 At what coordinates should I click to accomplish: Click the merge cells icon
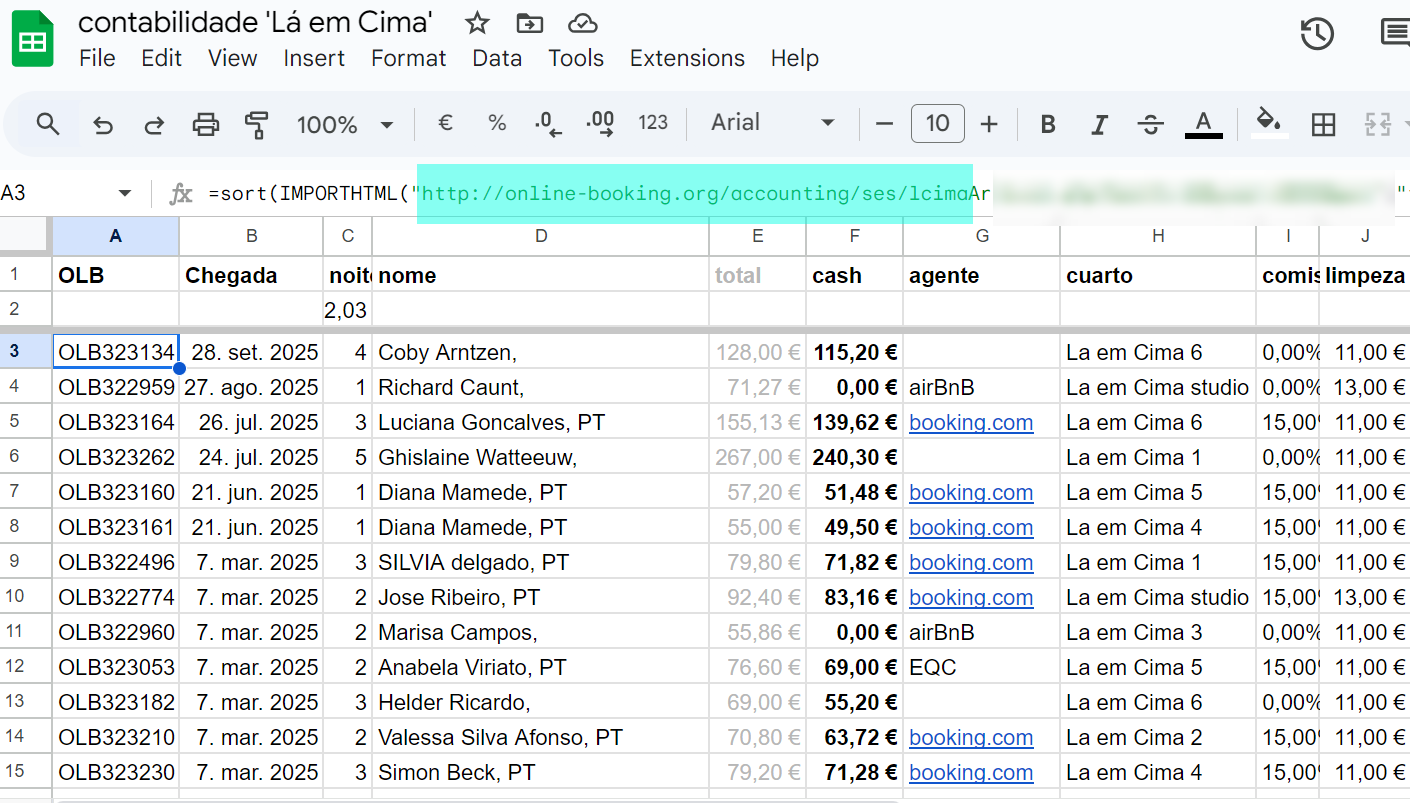[x=1378, y=124]
